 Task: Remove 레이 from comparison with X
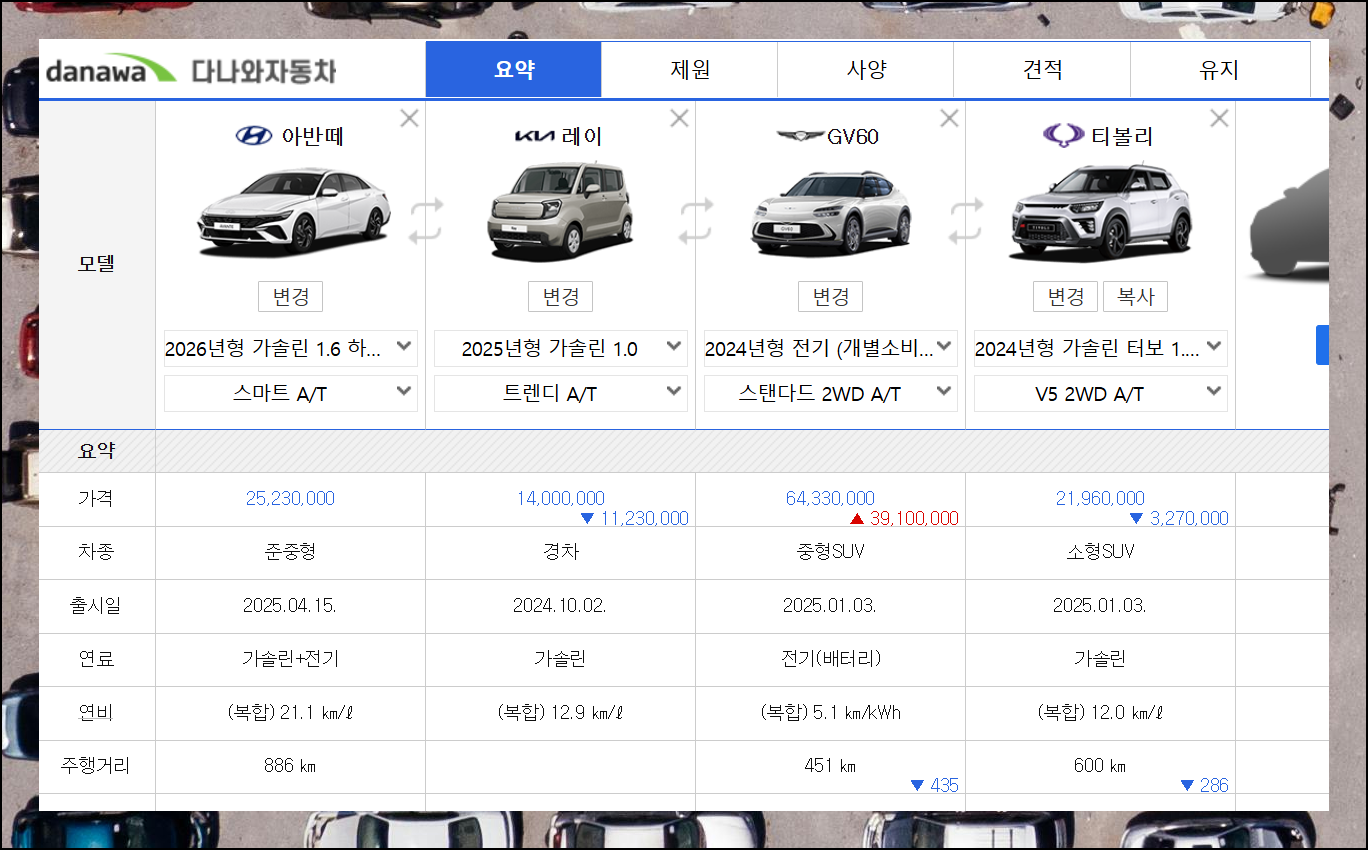coord(679,118)
